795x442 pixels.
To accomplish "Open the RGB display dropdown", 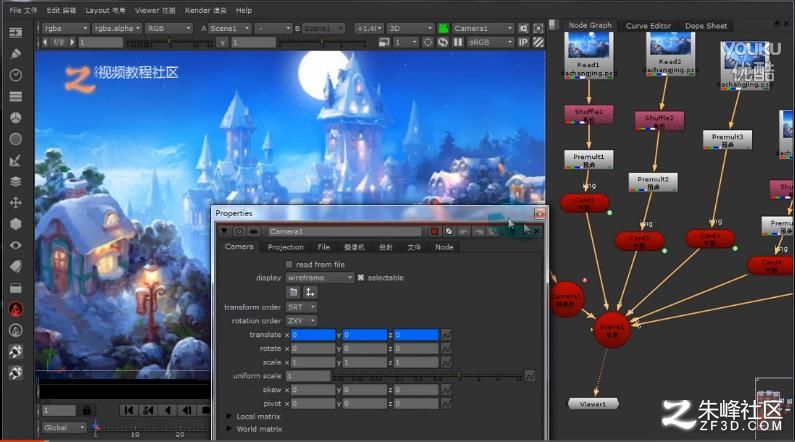I will coord(169,28).
